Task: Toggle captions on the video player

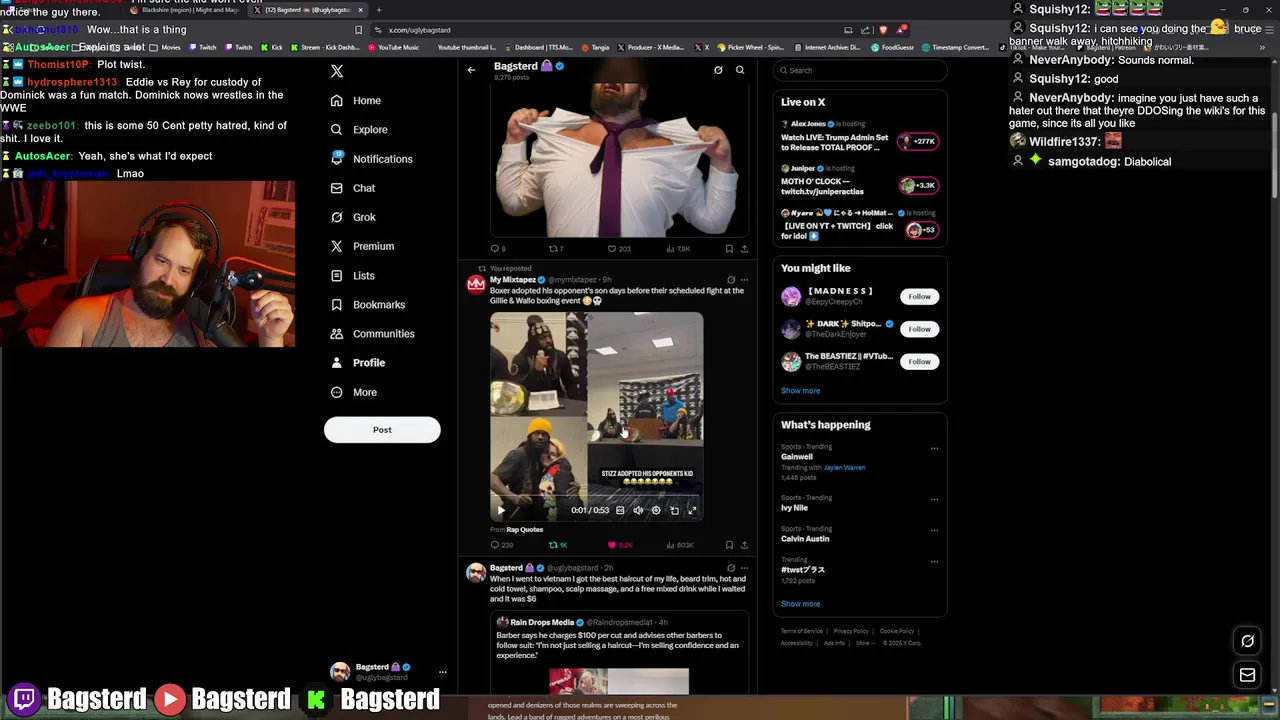Action: point(620,510)
